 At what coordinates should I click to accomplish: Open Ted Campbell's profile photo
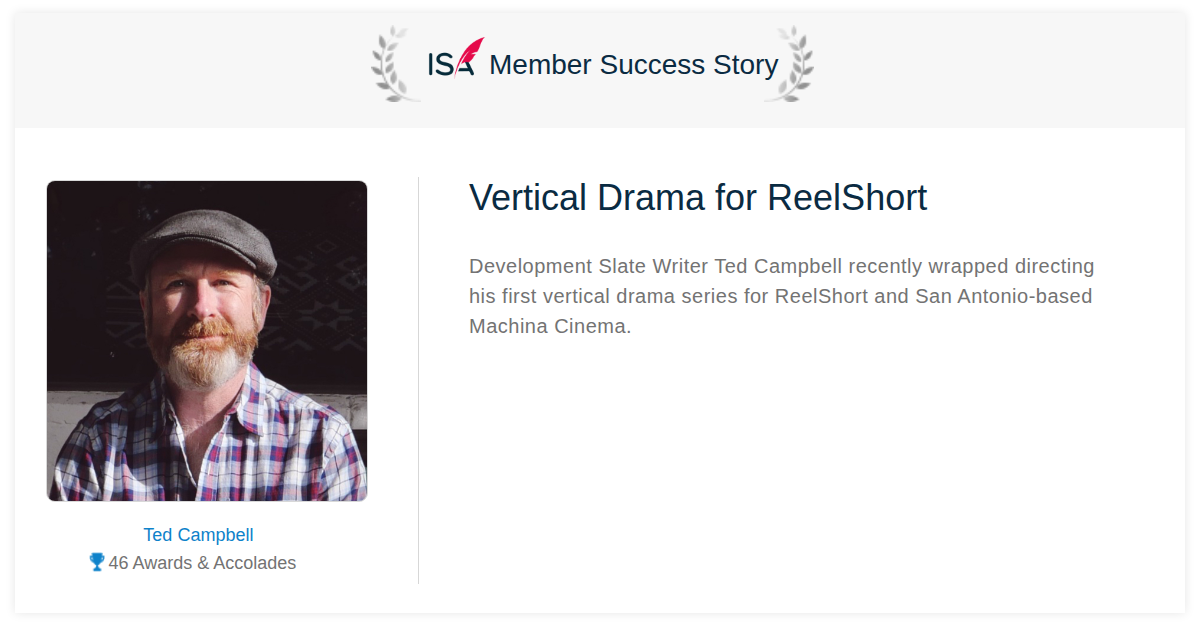[207, 341]
